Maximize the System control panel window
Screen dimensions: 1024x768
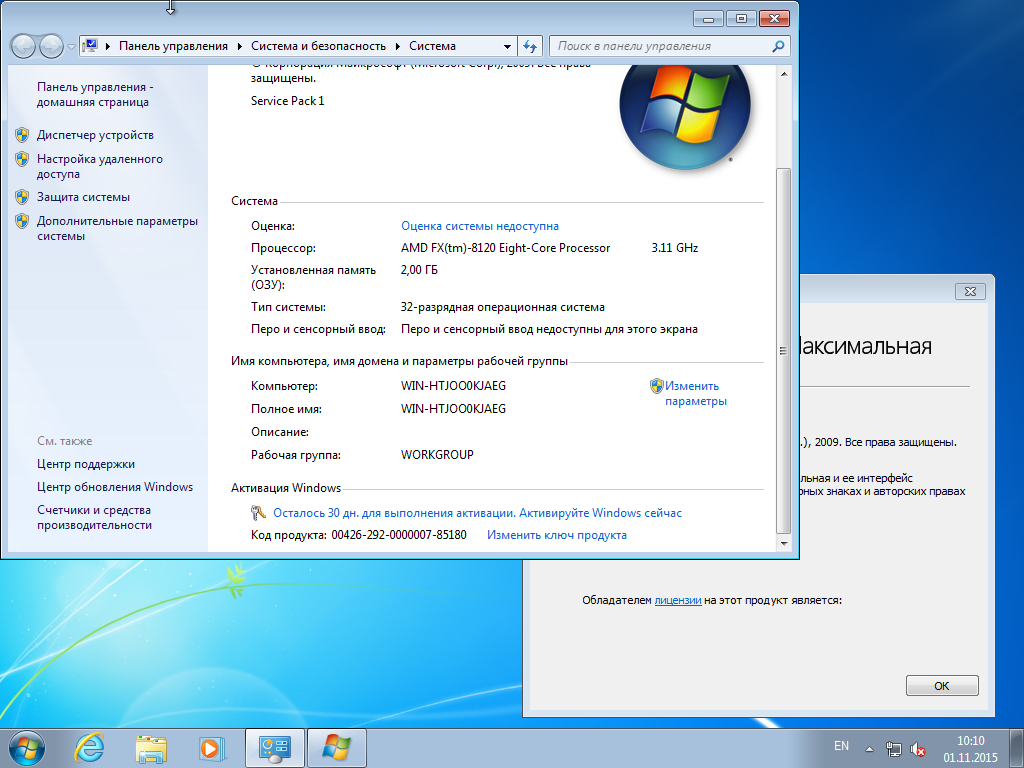[x=741, y=18]
